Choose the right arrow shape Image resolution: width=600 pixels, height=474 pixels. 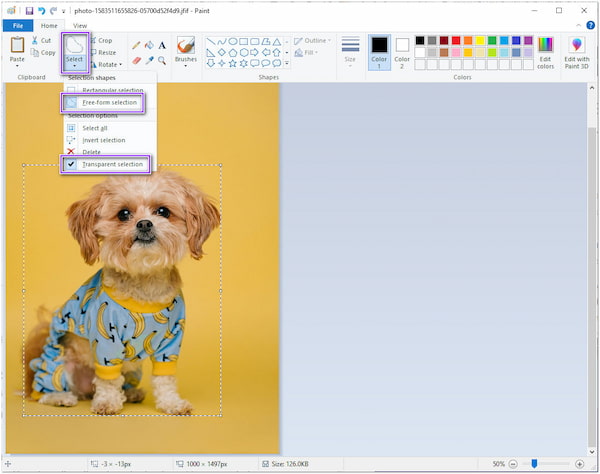click(254, 52)
